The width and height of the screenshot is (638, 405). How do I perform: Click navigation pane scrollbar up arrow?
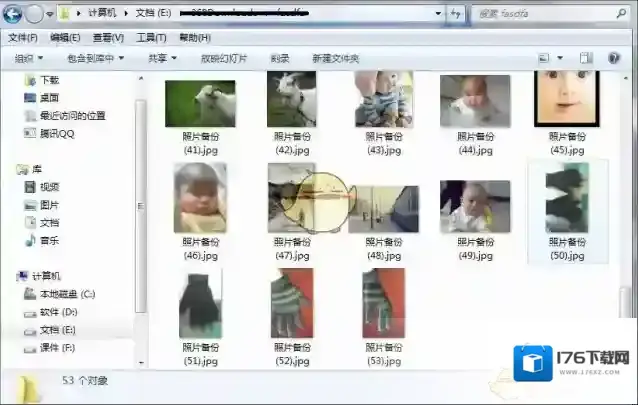coord(141,78)
